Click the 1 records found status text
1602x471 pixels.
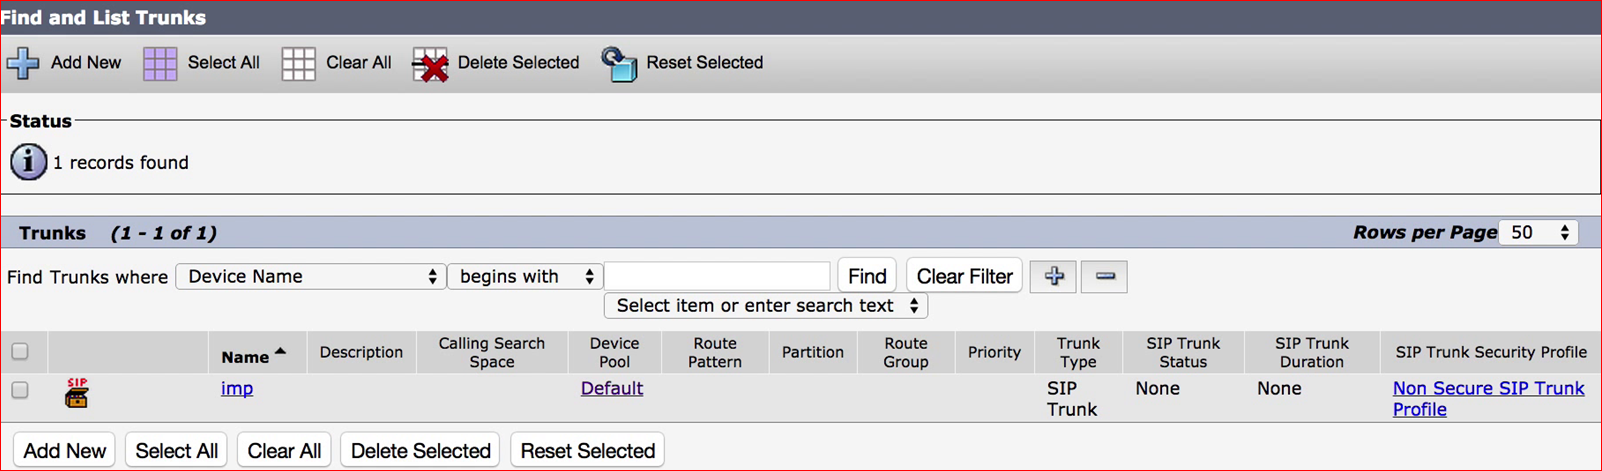click(x=121, y=162)
